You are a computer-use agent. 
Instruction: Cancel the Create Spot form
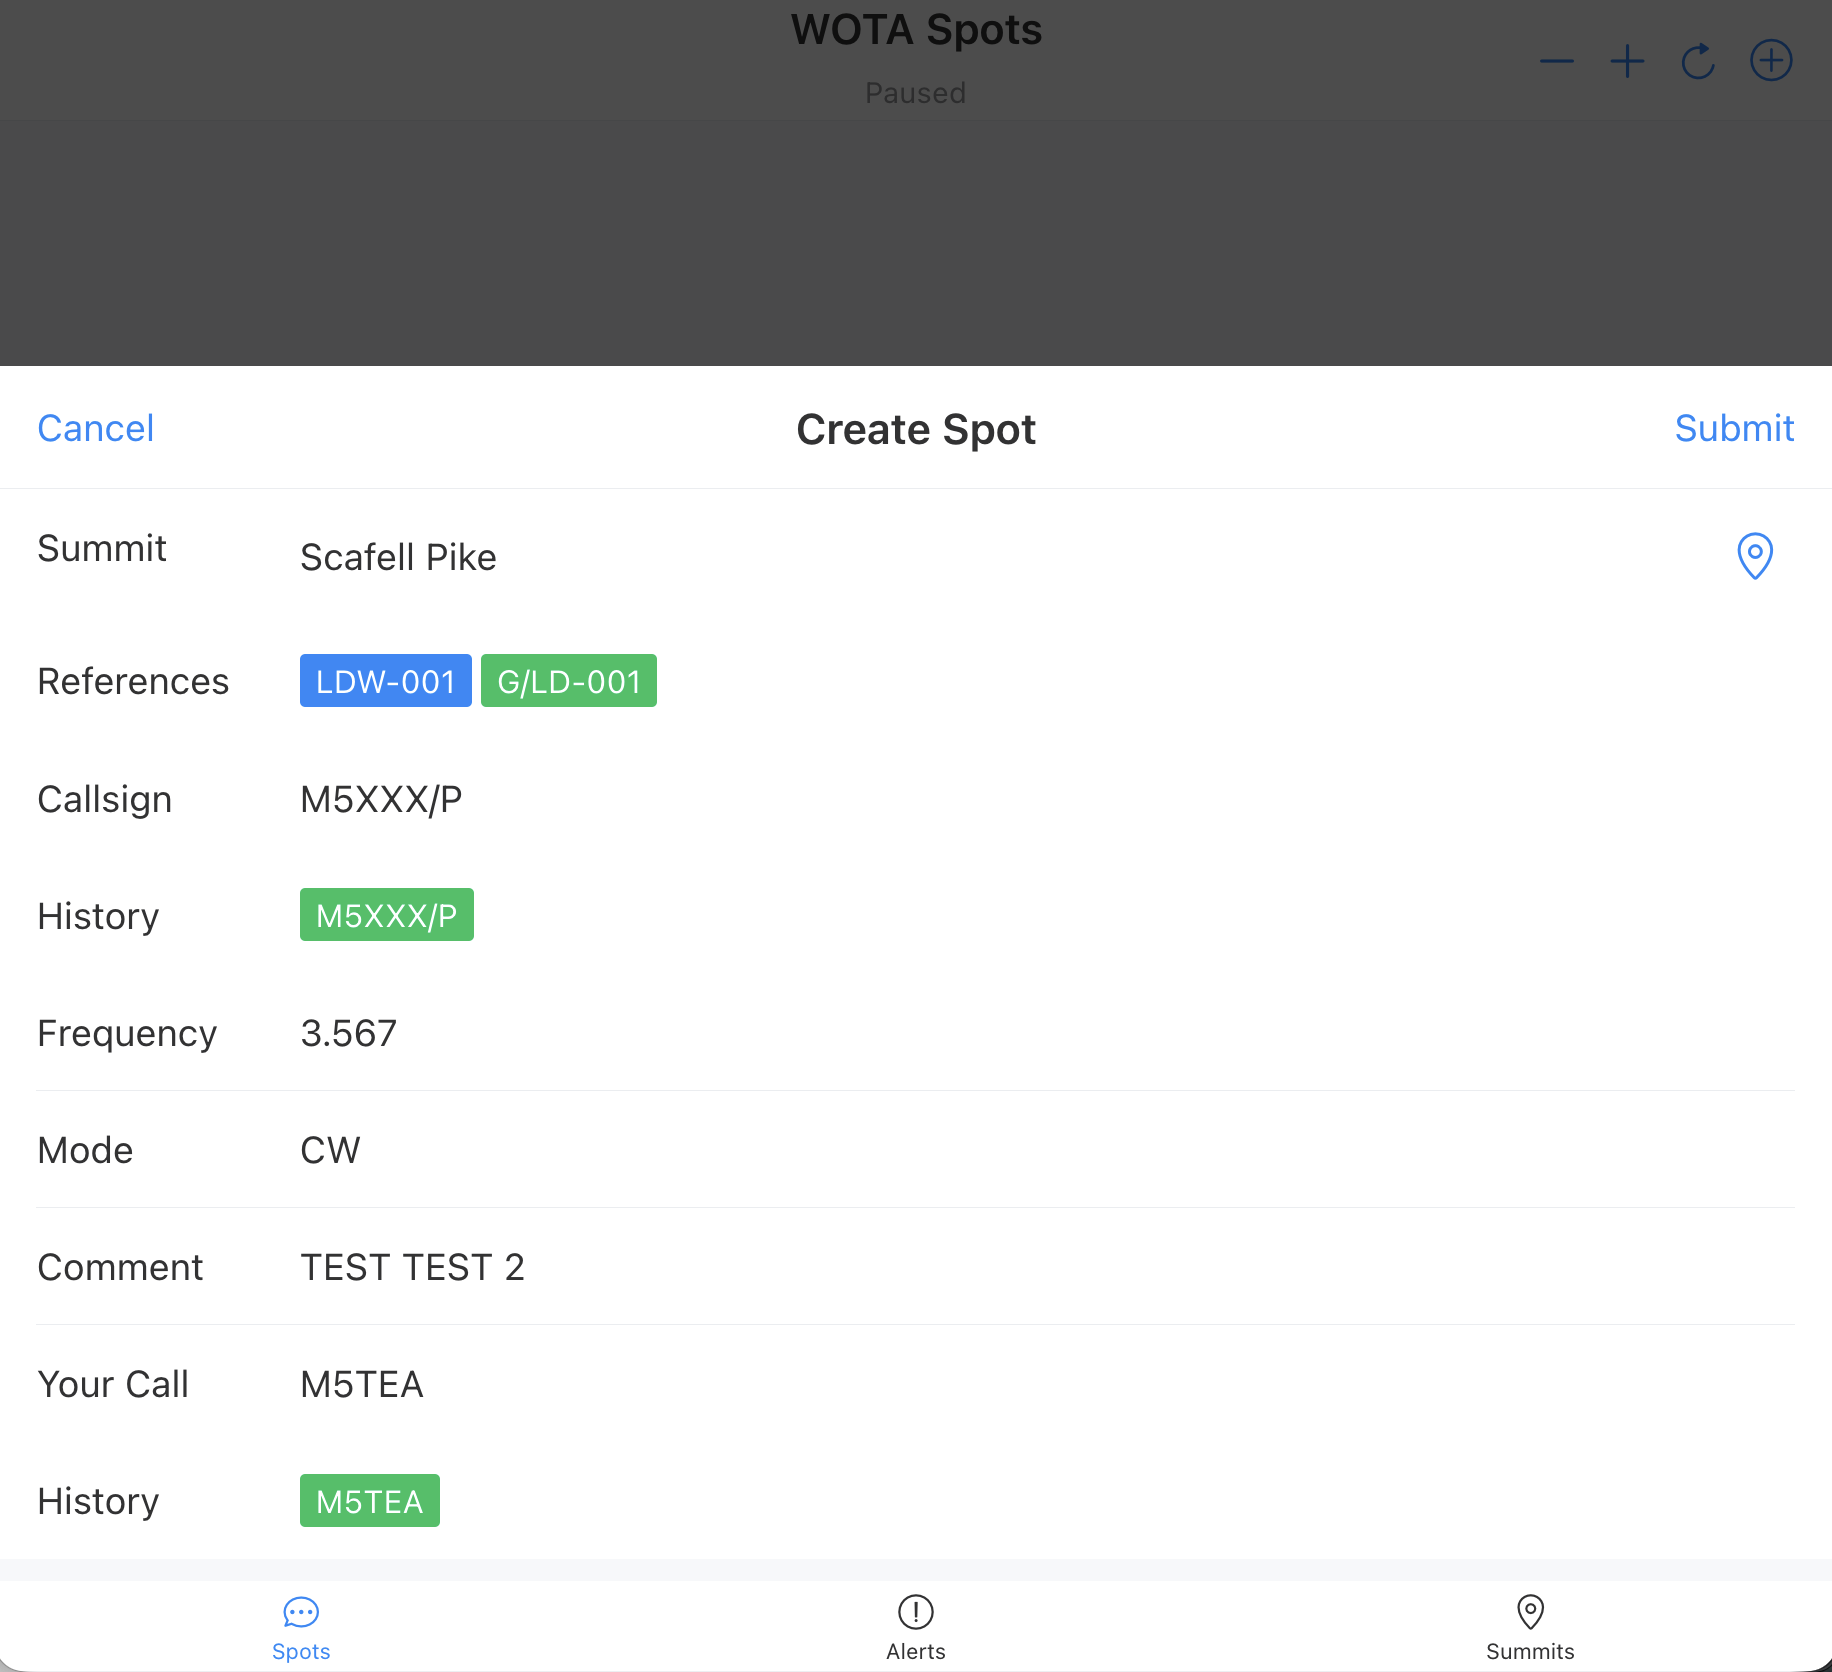pos(96,428)
